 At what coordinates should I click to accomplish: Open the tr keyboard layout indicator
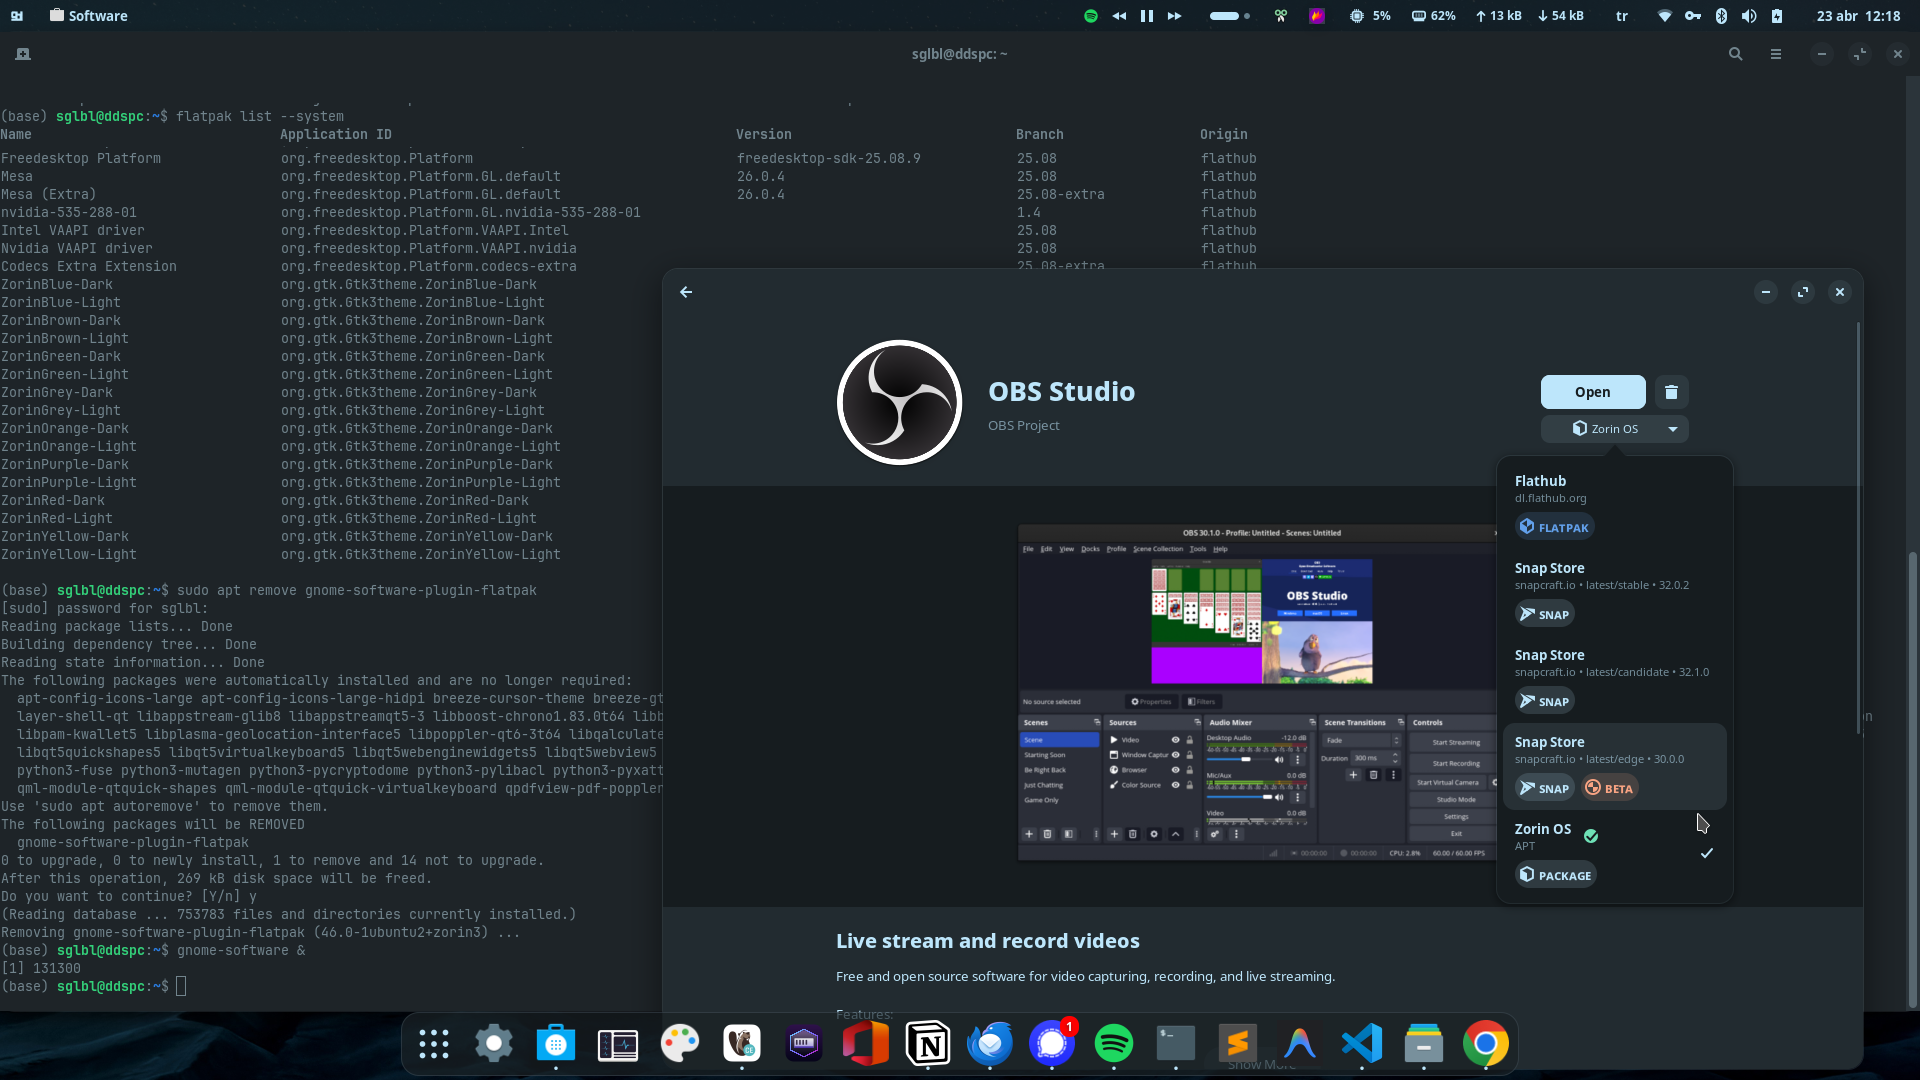(x=1622, y=16)
